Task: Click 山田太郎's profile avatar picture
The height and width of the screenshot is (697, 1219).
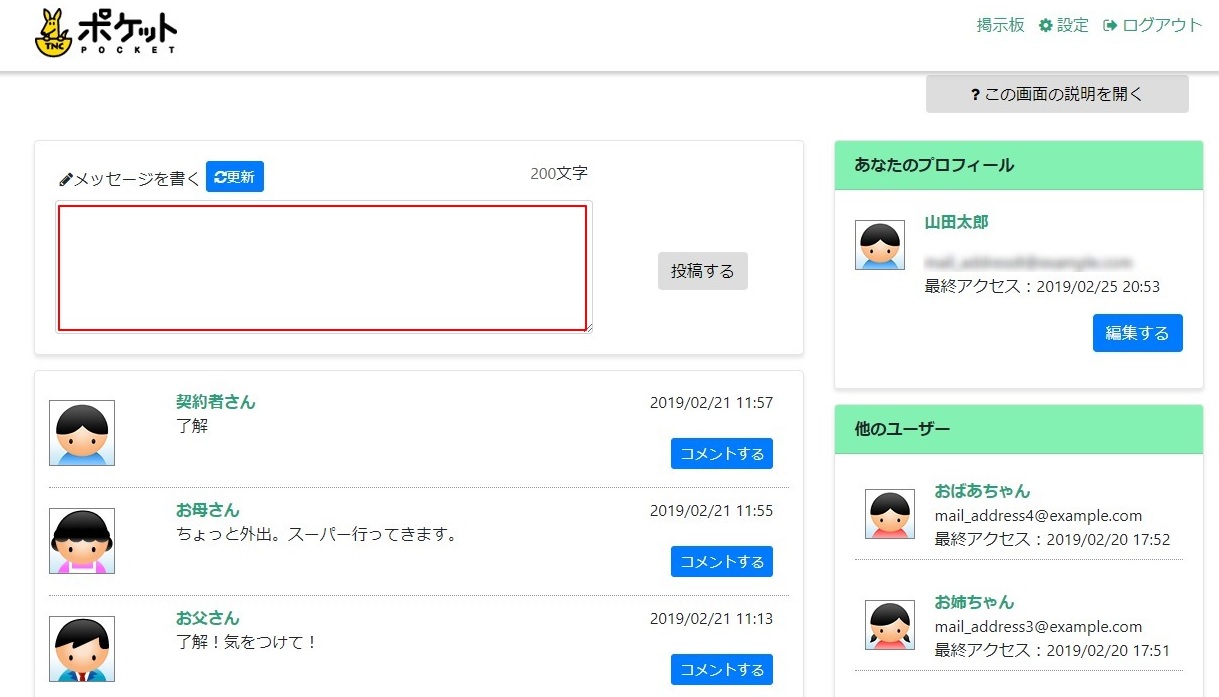Action: coord(880,245)
